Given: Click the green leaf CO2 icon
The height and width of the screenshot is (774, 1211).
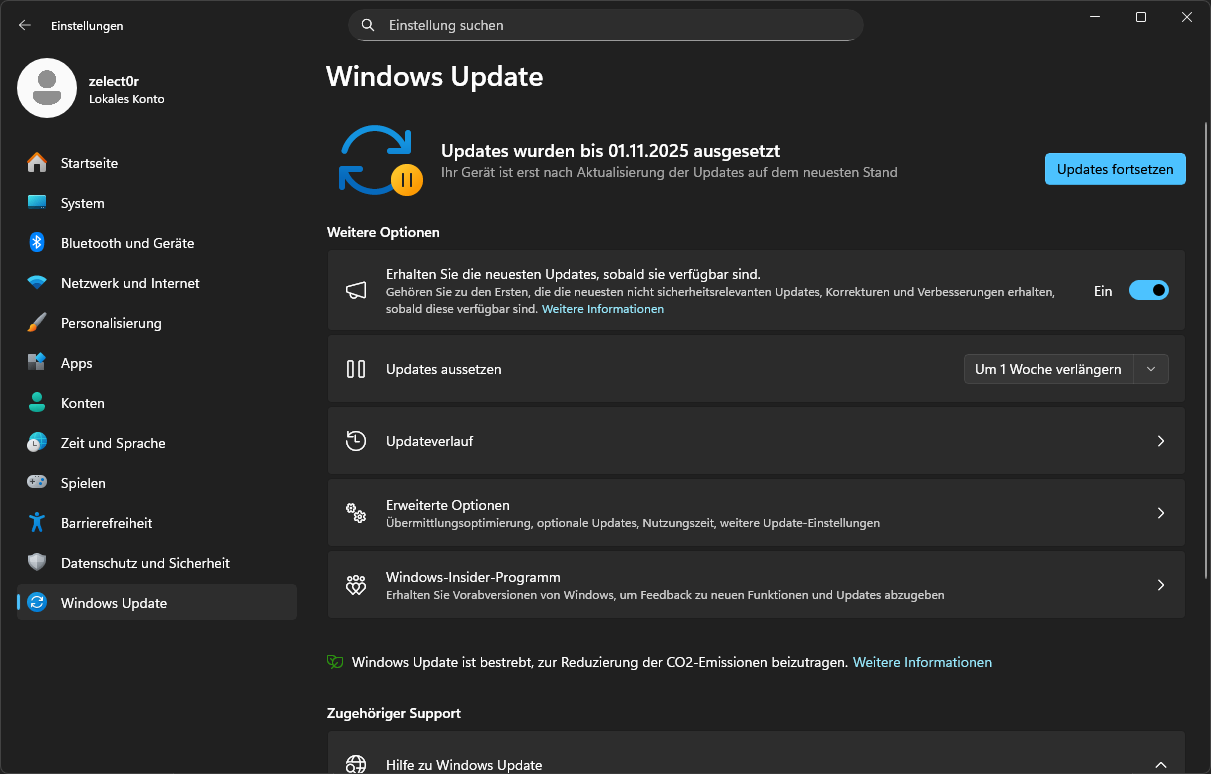Looking at the screenshot, I should click(x=335, y=662).
